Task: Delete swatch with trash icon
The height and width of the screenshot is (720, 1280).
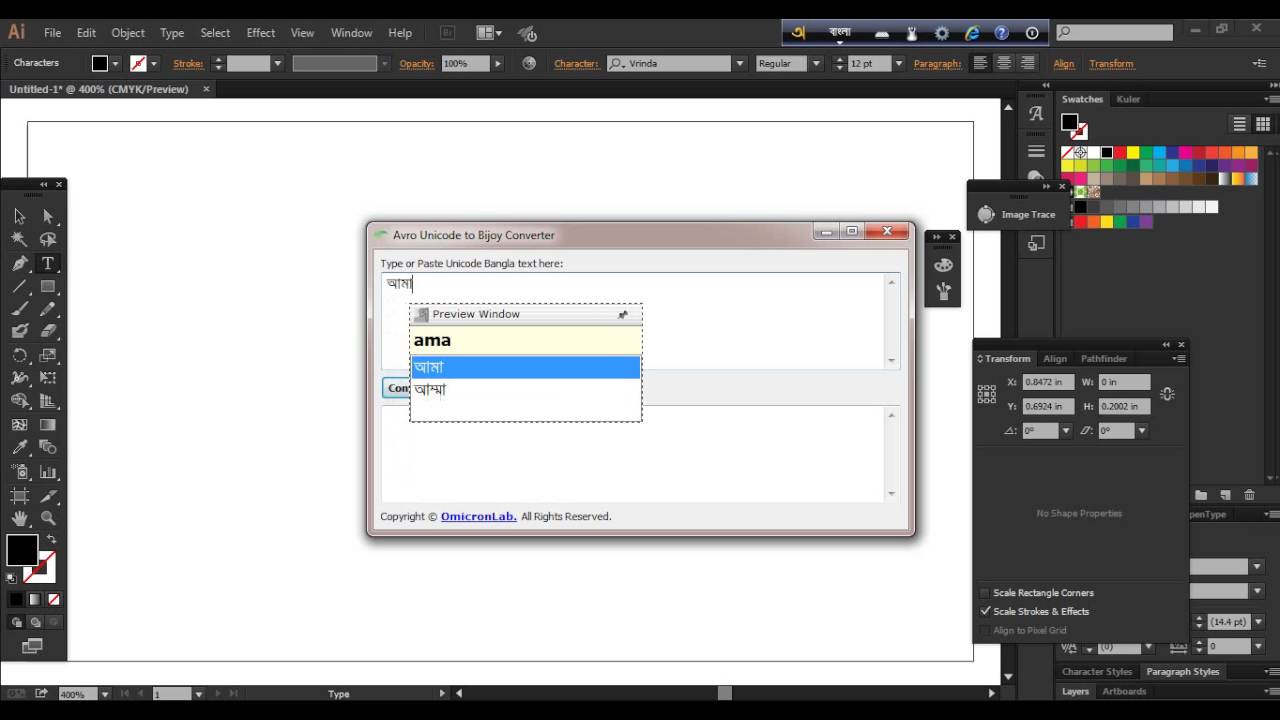Action: click(1249, 495)
